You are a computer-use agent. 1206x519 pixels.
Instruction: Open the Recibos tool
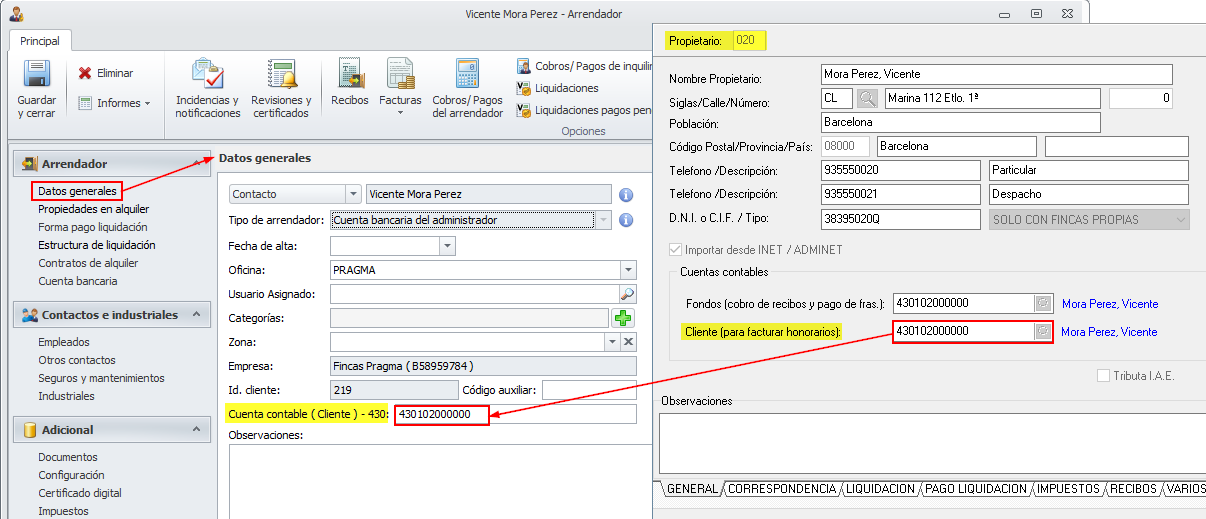coord(350,83)
